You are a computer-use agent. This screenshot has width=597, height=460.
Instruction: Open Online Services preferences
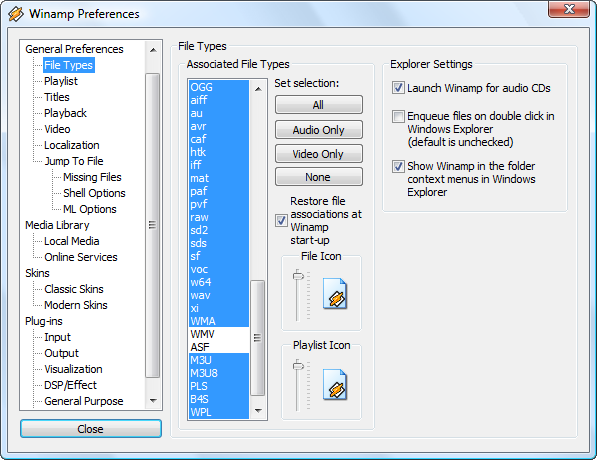(81, 257)
